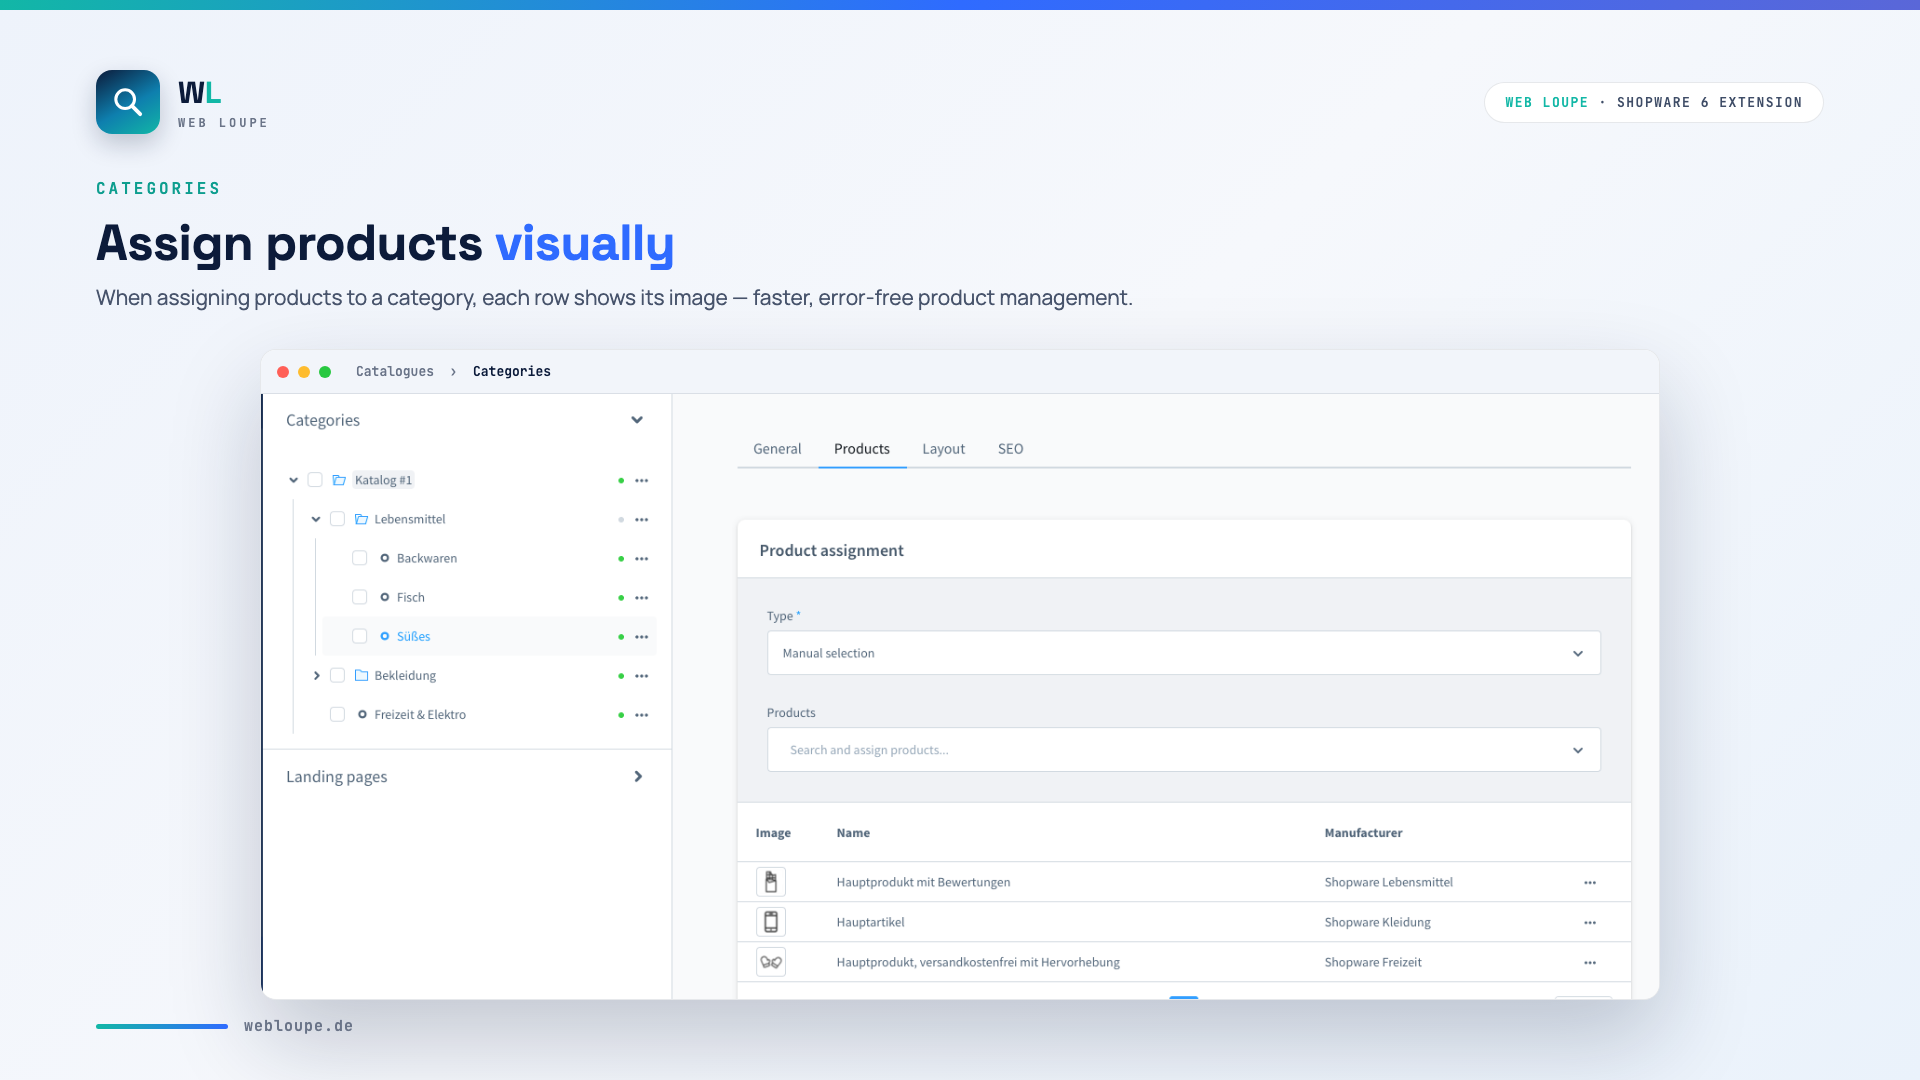Click the product name Hauptartikel
The width and height of the screenshot is (1920, 1080).
point(870,923)
